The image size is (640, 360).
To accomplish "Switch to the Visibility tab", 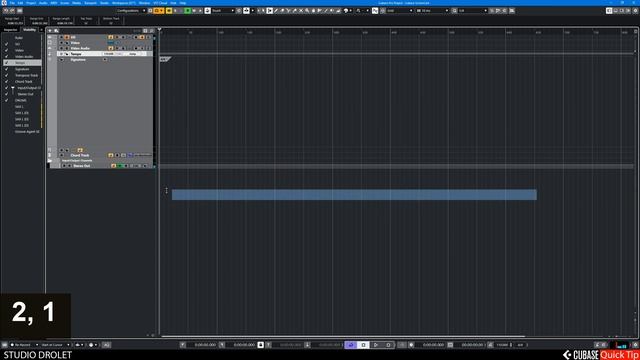I will [29, 30].
